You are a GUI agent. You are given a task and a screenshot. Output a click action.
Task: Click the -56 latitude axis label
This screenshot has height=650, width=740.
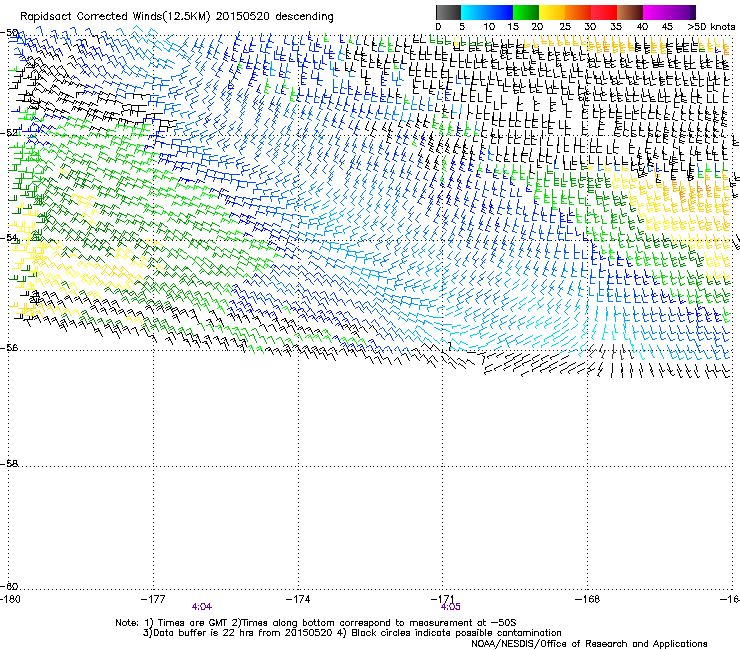tap(9, 347)
